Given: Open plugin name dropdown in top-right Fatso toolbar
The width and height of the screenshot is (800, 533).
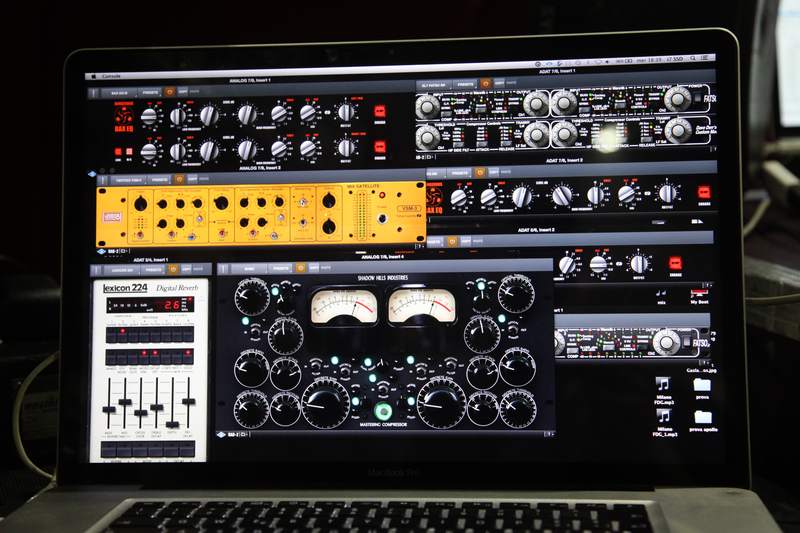Looking at the screenshot, I should point(434,85).
